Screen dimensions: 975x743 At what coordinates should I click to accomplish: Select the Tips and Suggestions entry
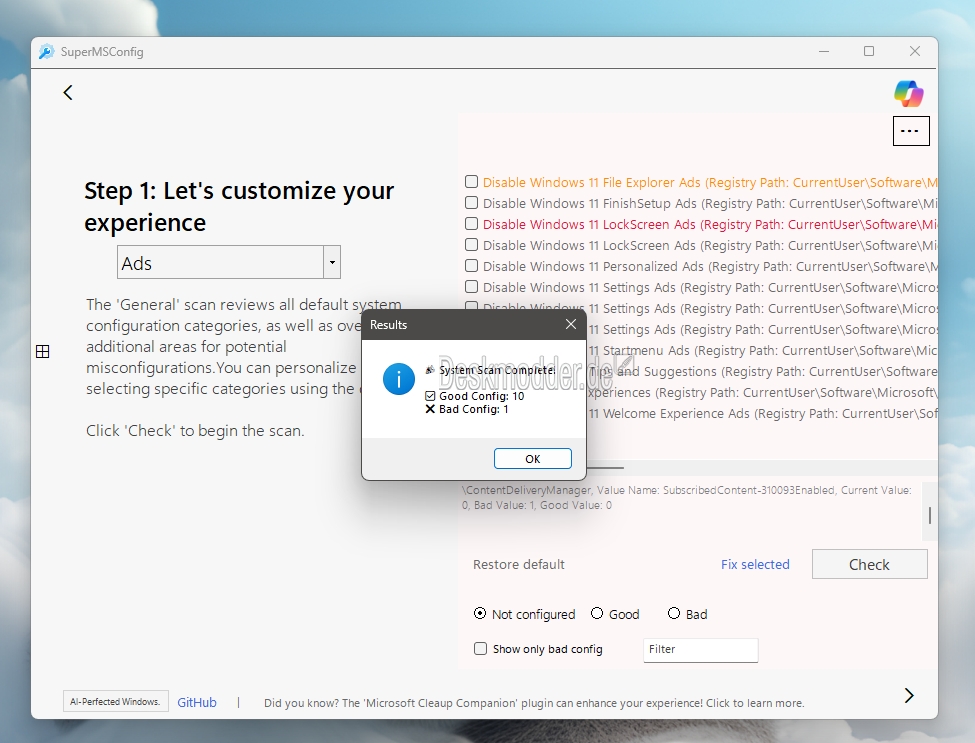coord(762,372)
